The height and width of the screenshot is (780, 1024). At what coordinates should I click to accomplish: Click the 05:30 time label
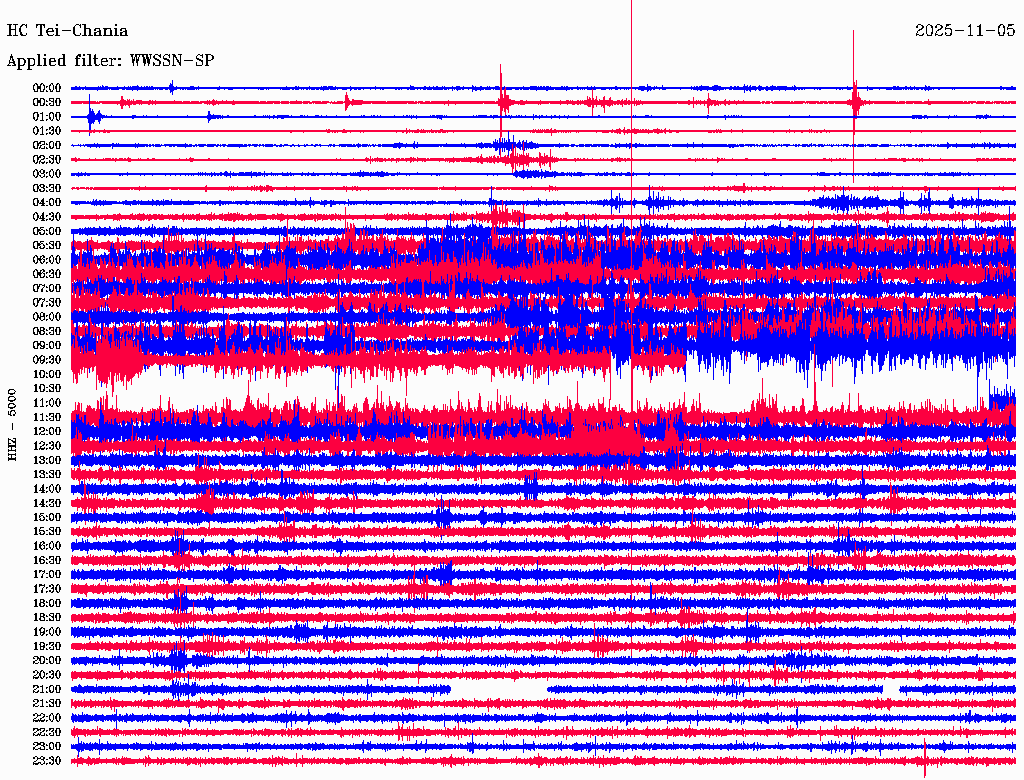pyautogui.click(x=47, y=245)
